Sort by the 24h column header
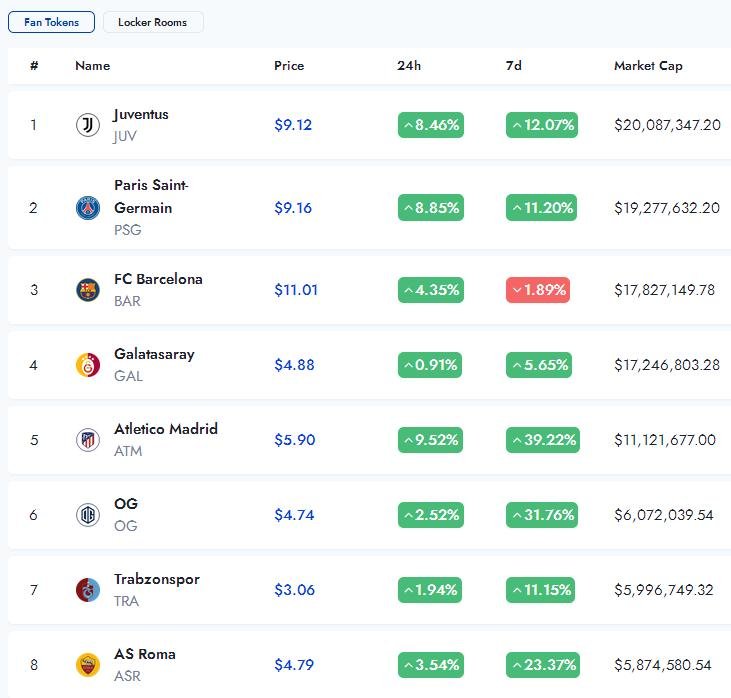Image resolution: width=731 pixels, height=698 pixels. click(x=409, y=66)
